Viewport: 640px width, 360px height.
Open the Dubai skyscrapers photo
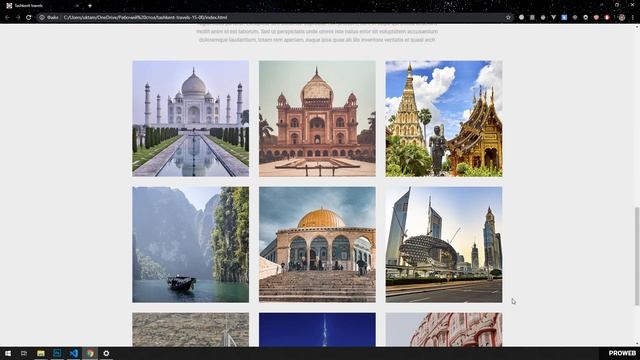point(444,244)
